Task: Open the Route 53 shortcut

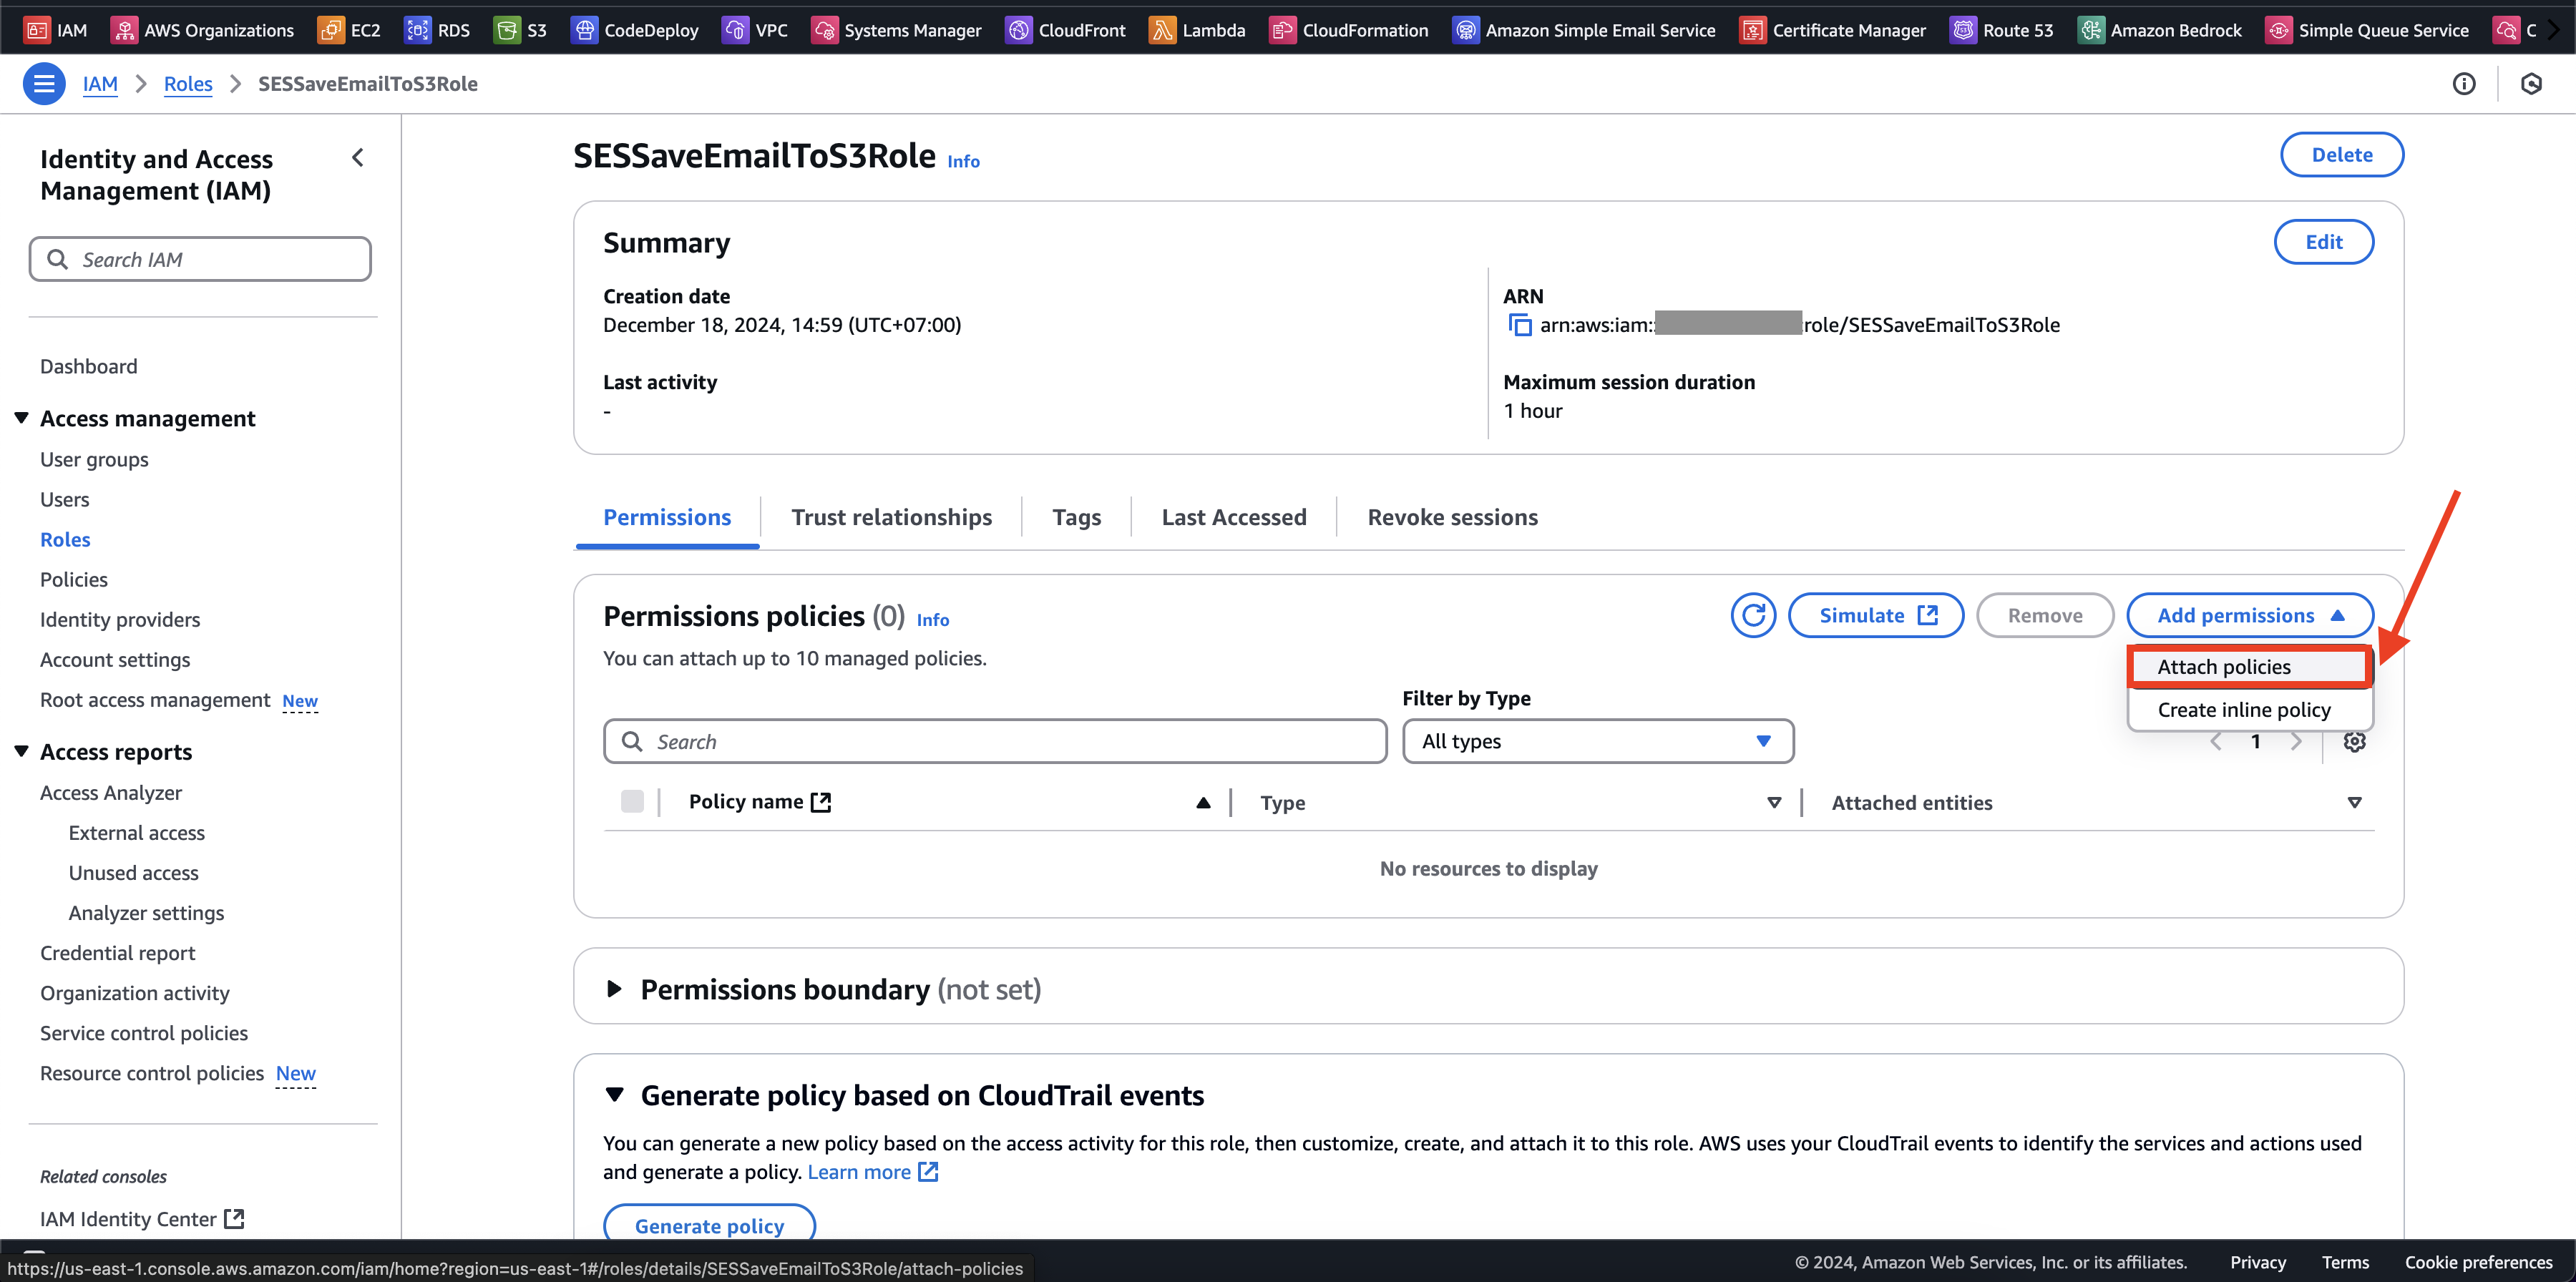Action: point(2002,30)
